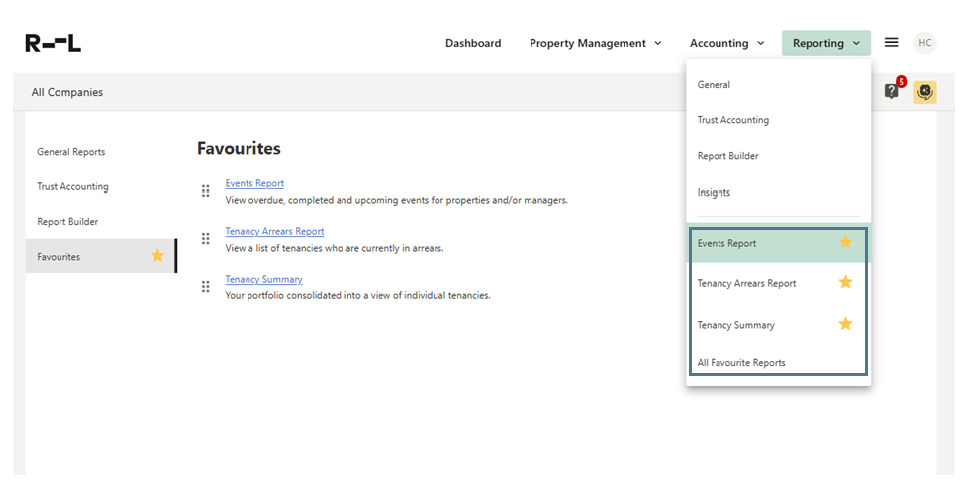The width and height of the screenshot is (970, 496).
Task: Collapse the Reporting dropdown menu
Action: pos(826,43)
